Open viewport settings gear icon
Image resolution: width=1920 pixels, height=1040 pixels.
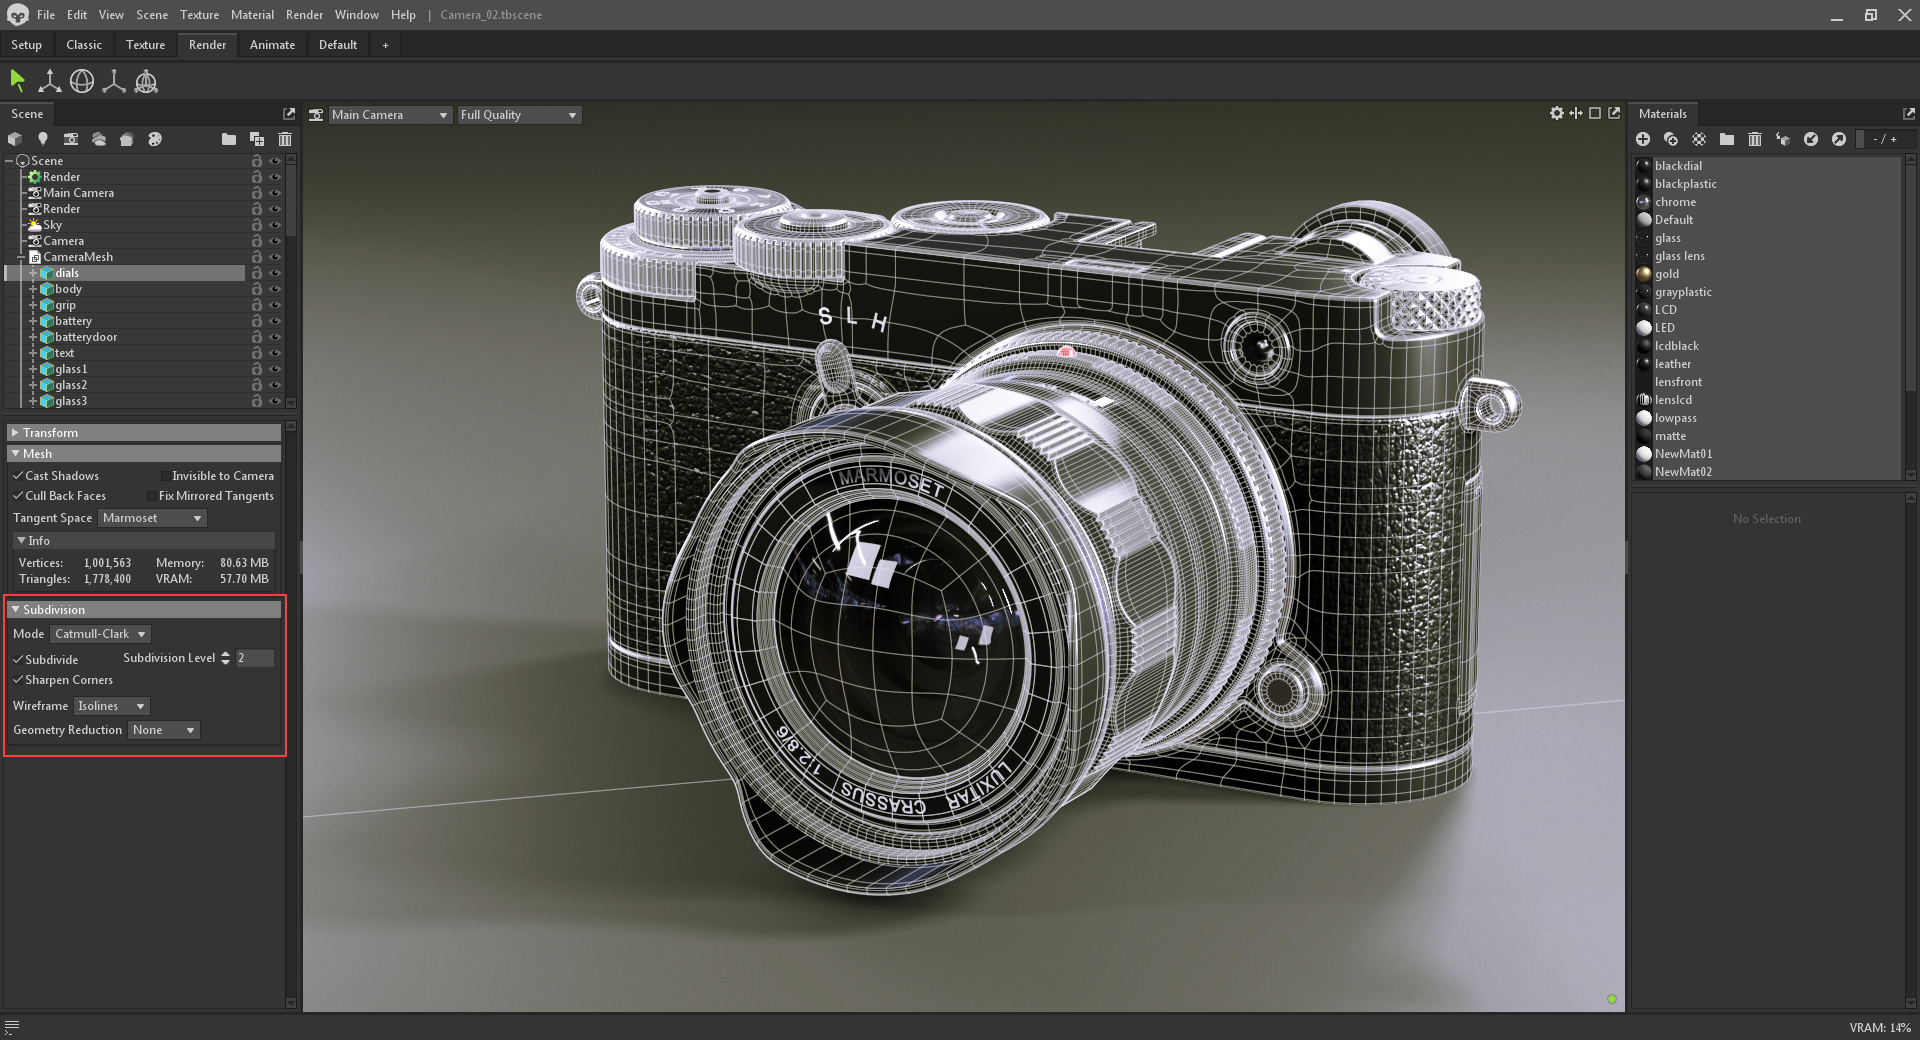pos(1557,113)
